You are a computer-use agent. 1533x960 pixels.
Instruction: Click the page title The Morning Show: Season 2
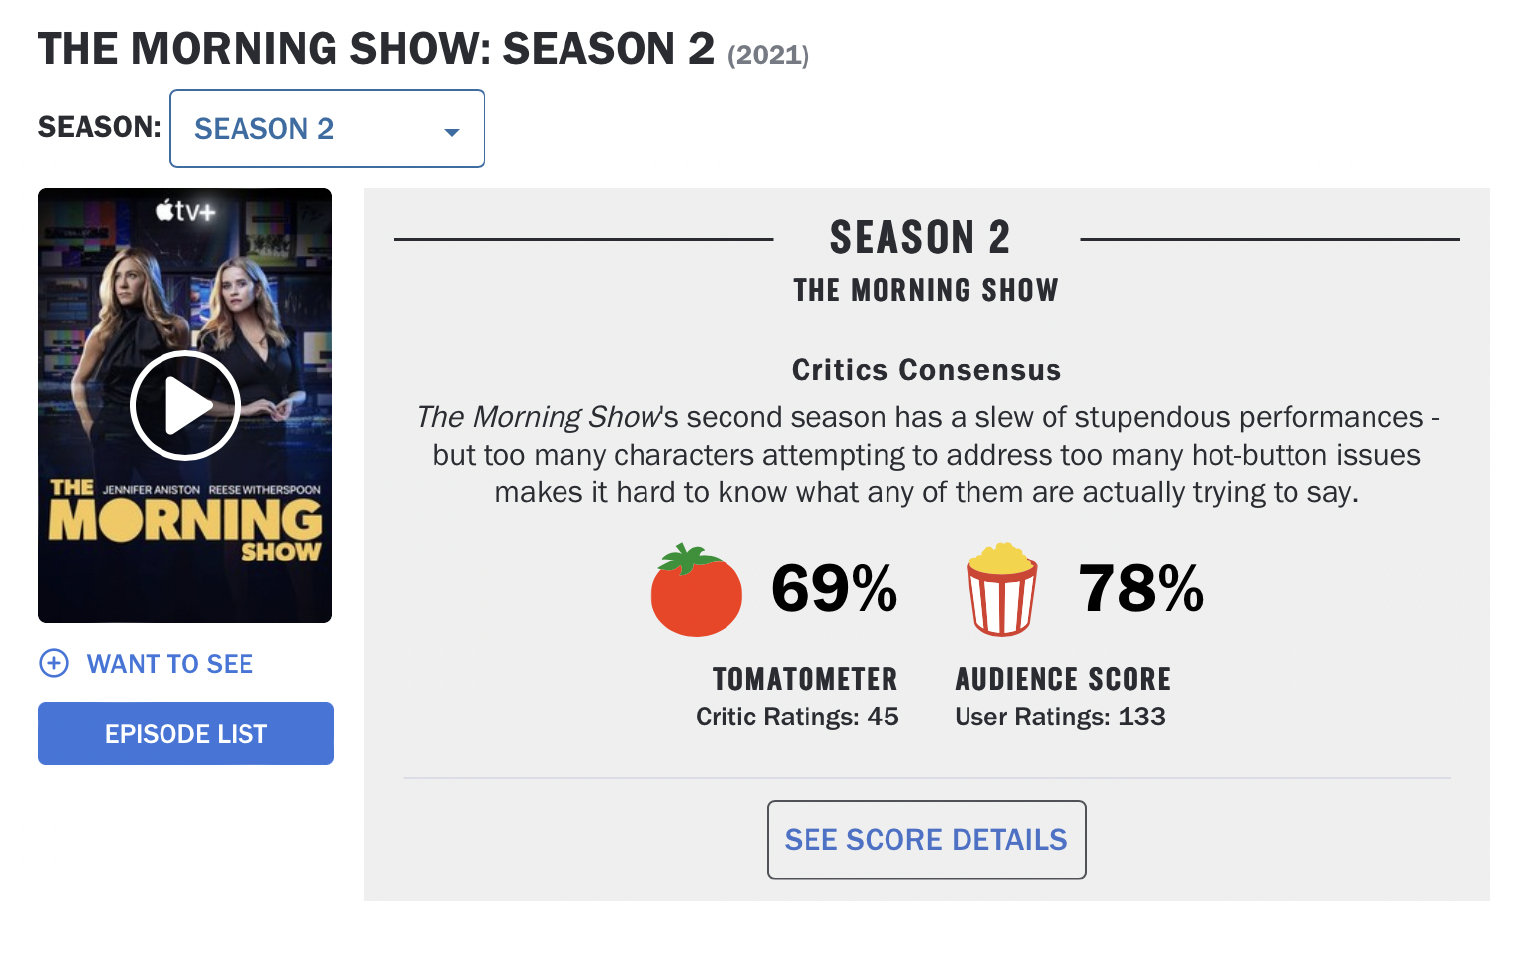tap(376, 49)
